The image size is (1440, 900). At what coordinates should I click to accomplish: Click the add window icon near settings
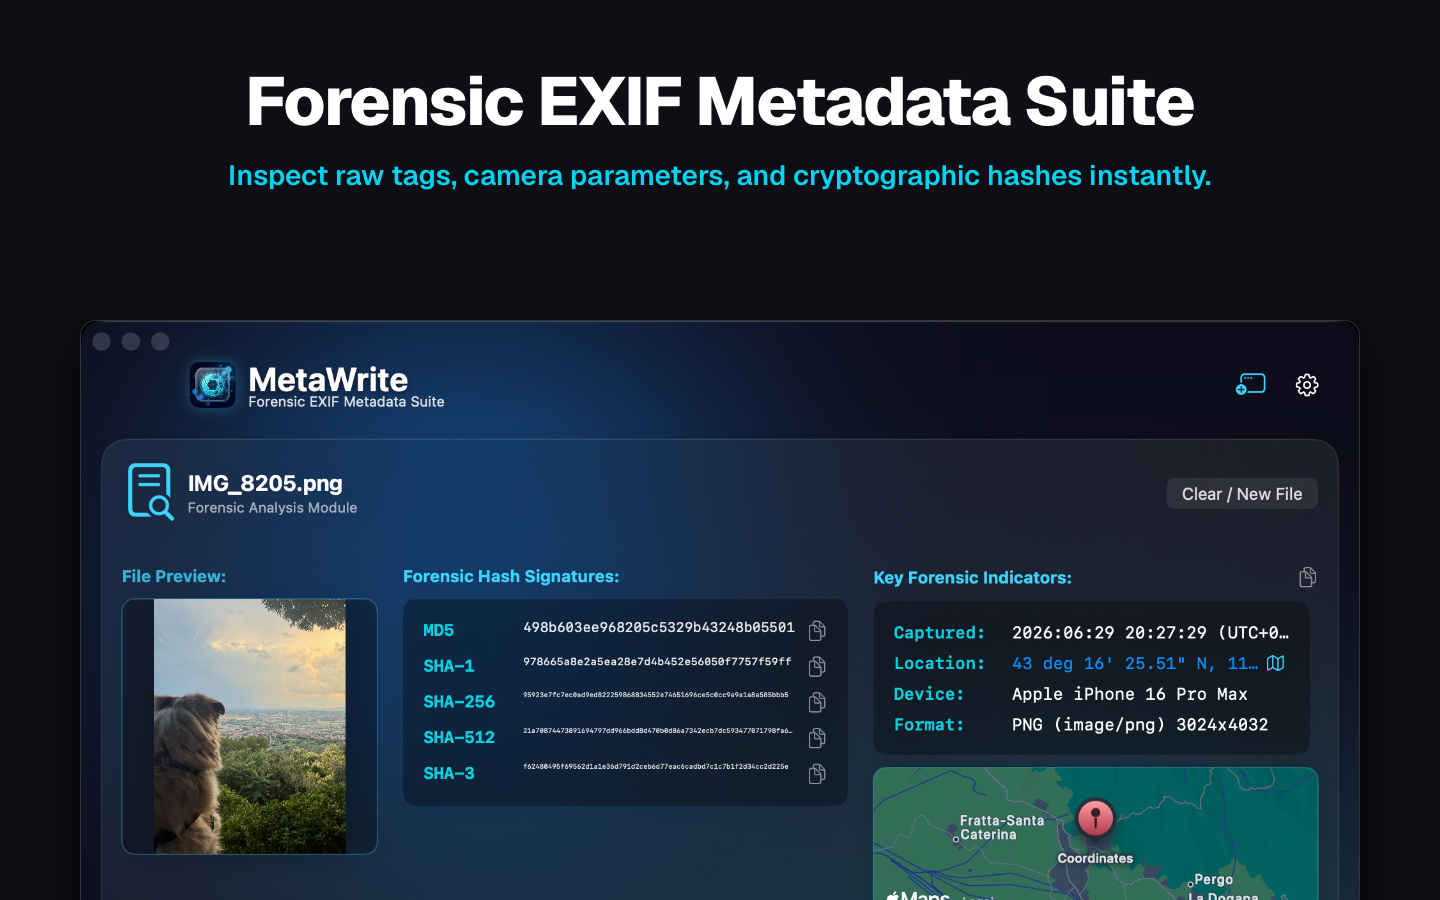pos(1251,385)
